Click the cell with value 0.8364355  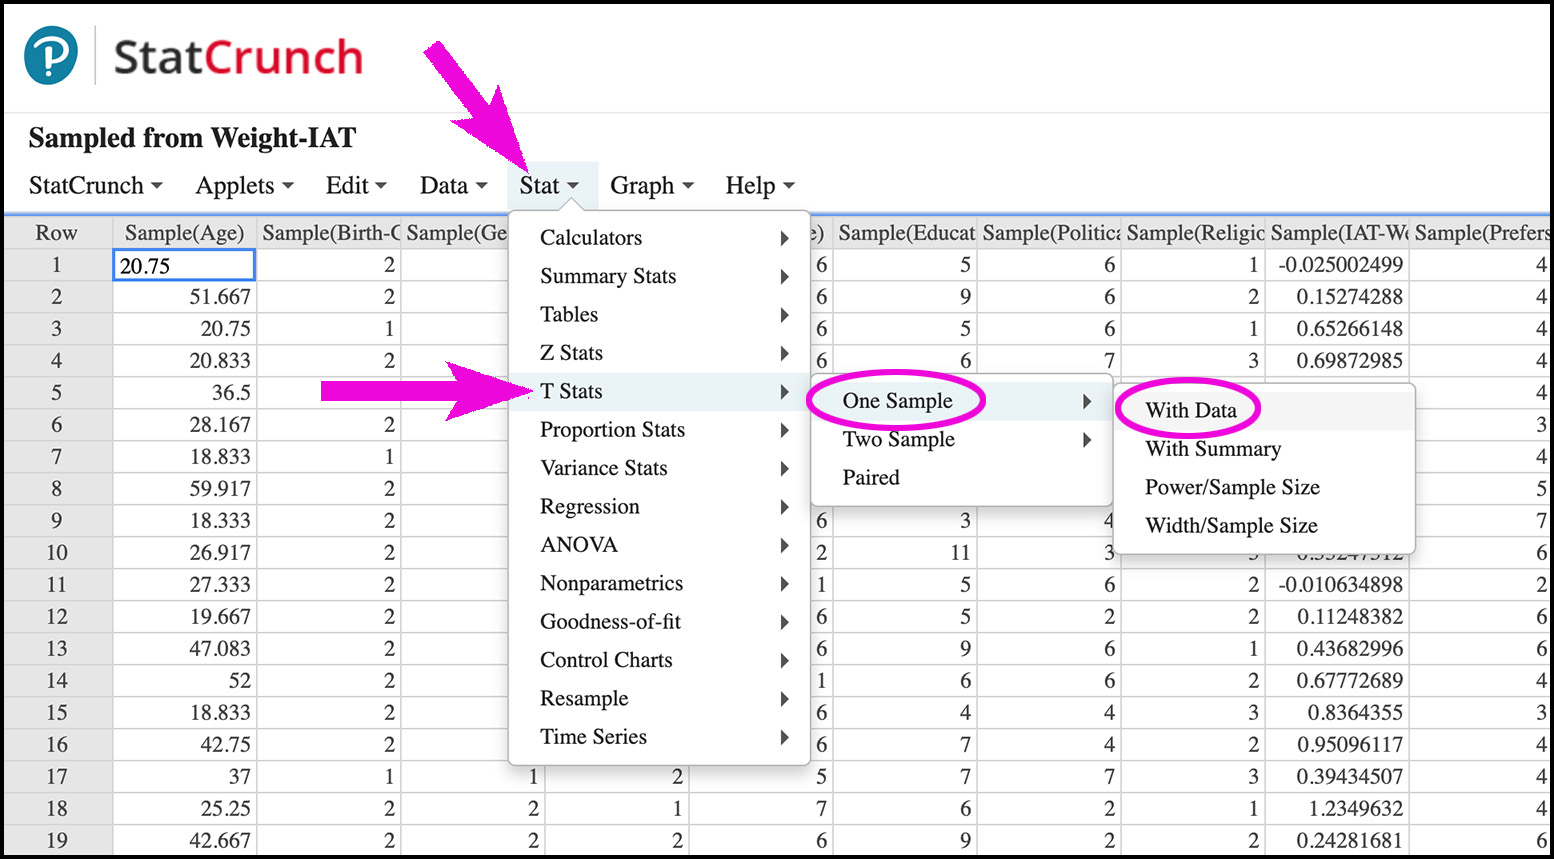(1337, 713)
